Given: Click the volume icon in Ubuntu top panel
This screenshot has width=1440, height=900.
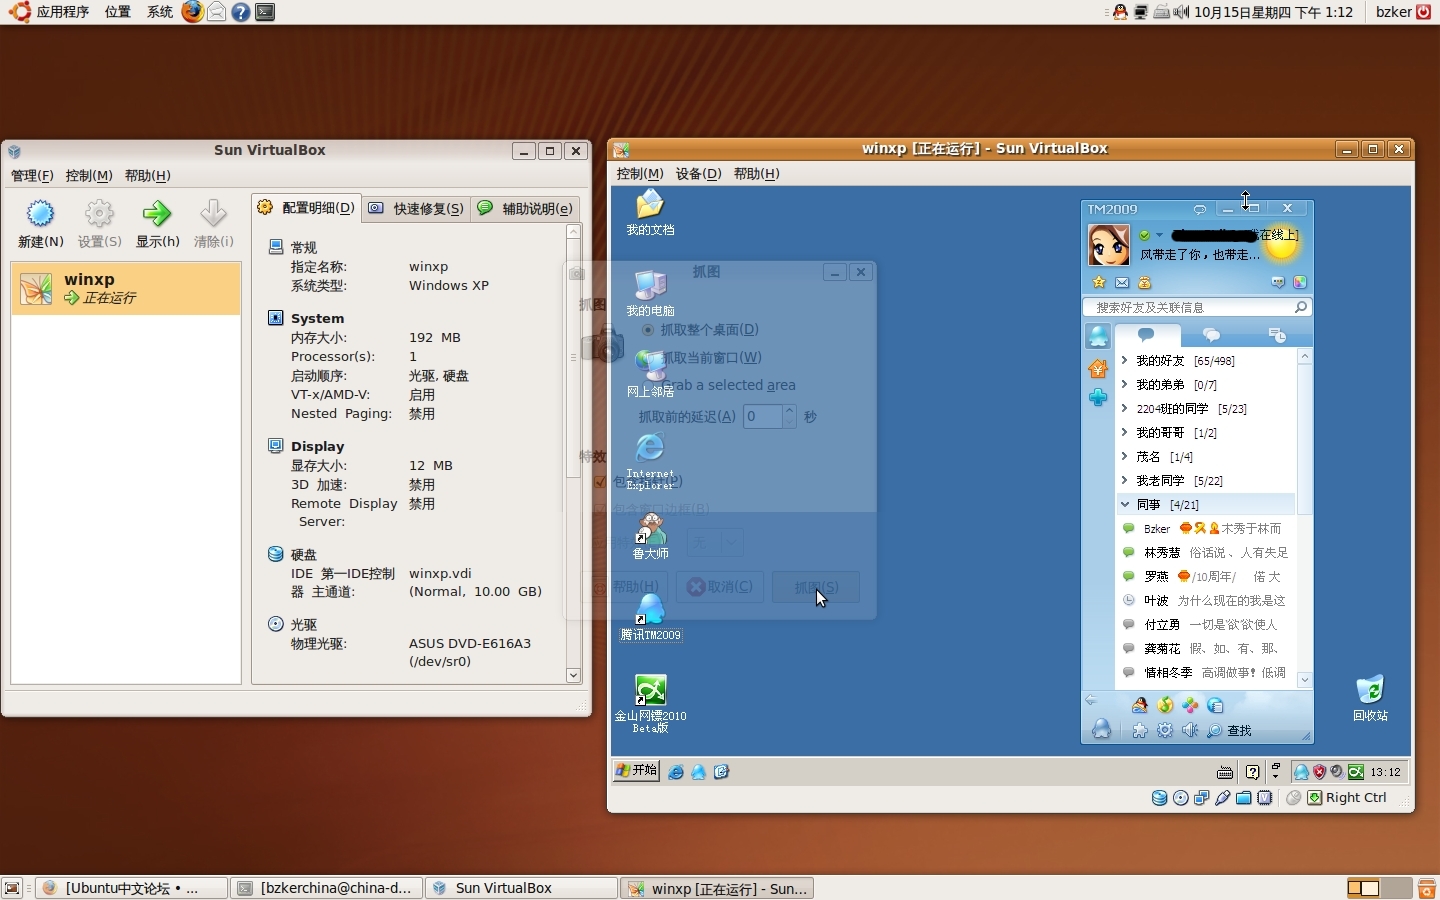Looking at the screenshot, I should point(1181,12).
